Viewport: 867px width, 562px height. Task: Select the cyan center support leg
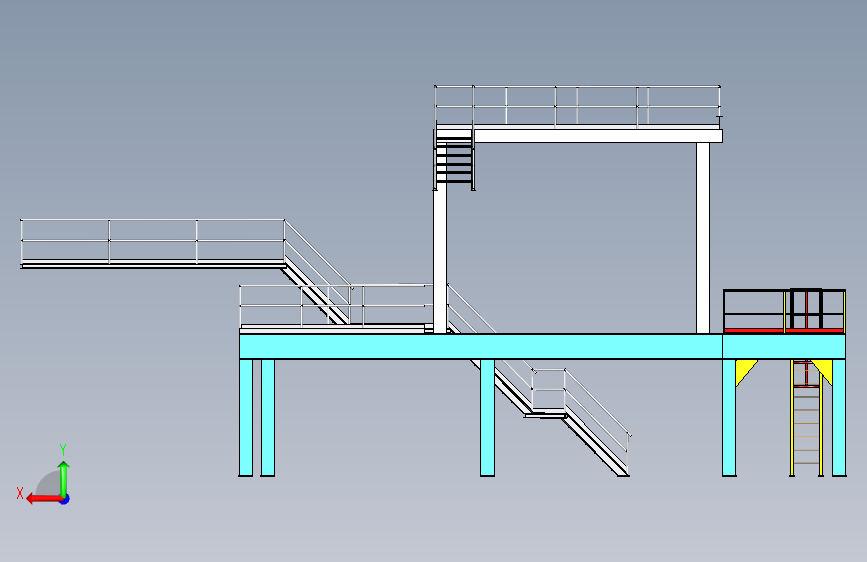[x=487, y=418]
